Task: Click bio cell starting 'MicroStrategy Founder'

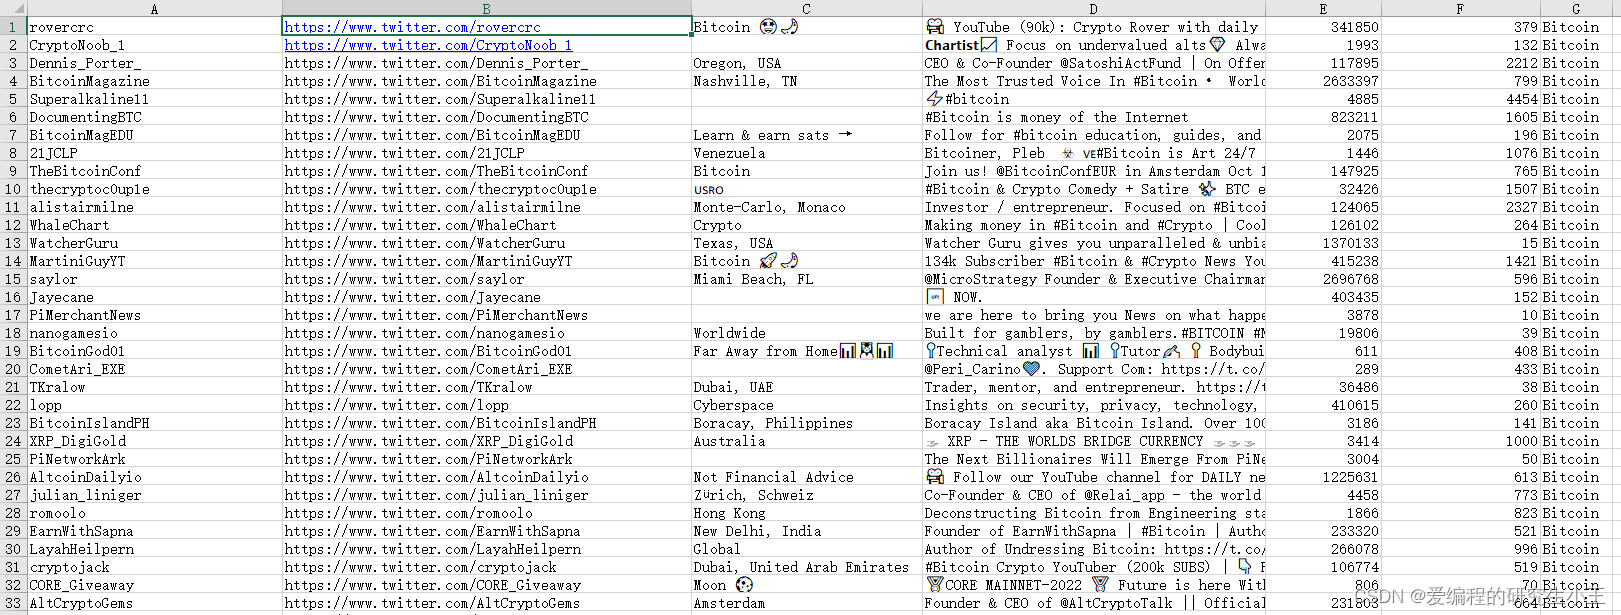Action: pos(1093,279)
